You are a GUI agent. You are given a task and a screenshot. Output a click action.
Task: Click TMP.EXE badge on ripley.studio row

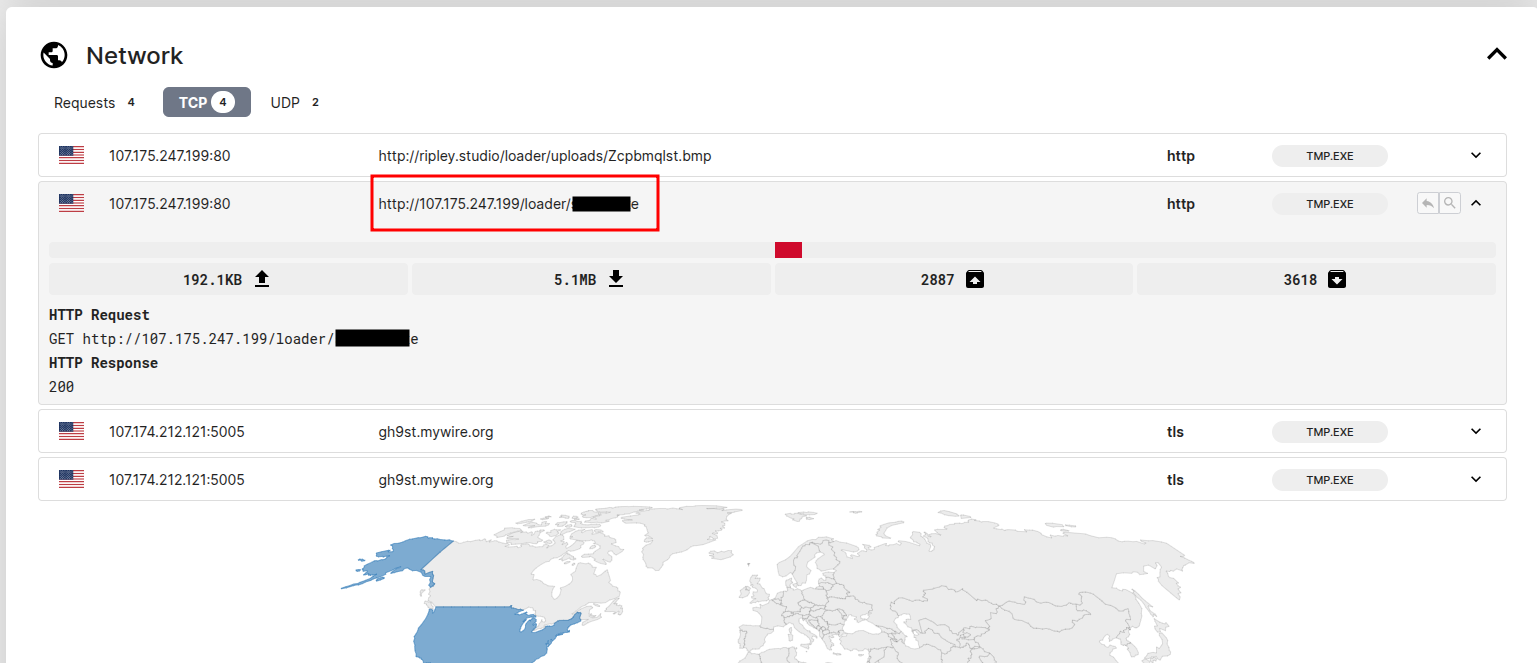click(x=1329, y=156)
